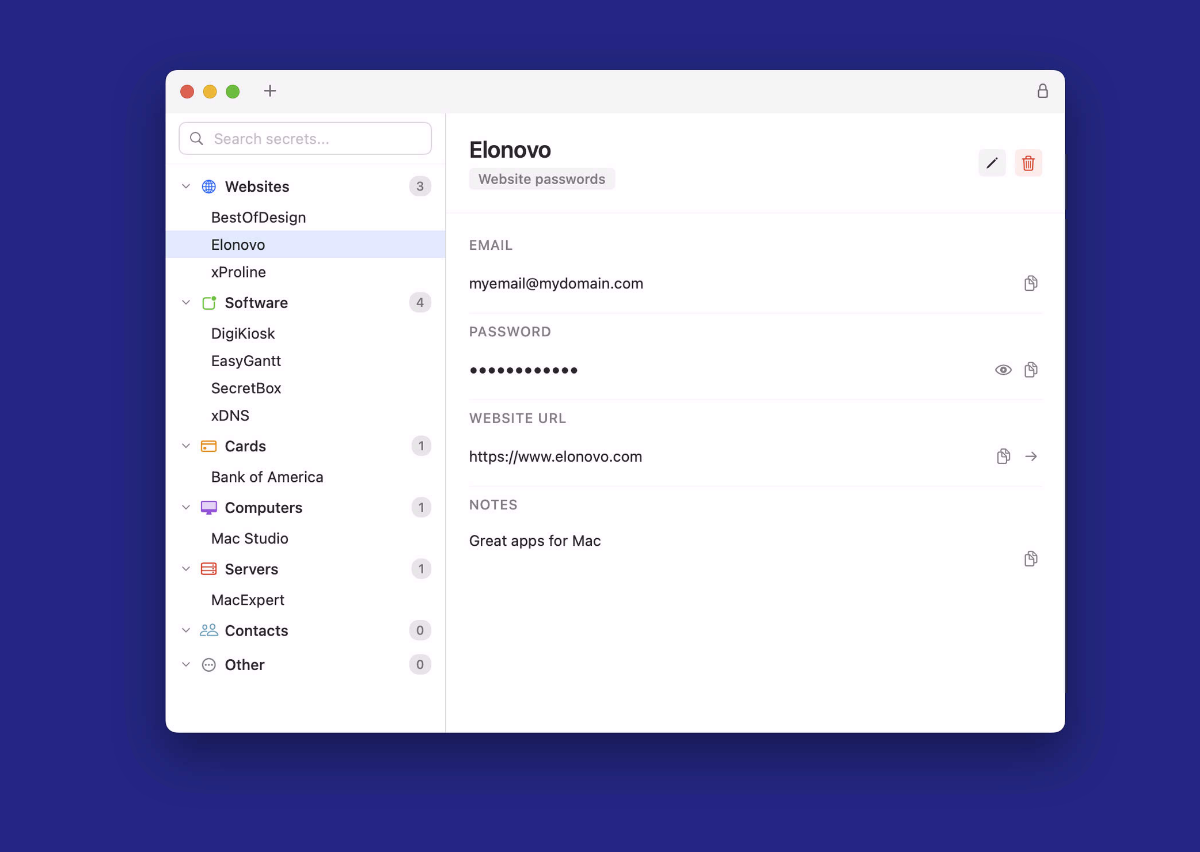Click the myemail@mydomain.com text
The image size is (1200, 852).
pos(556,284)
